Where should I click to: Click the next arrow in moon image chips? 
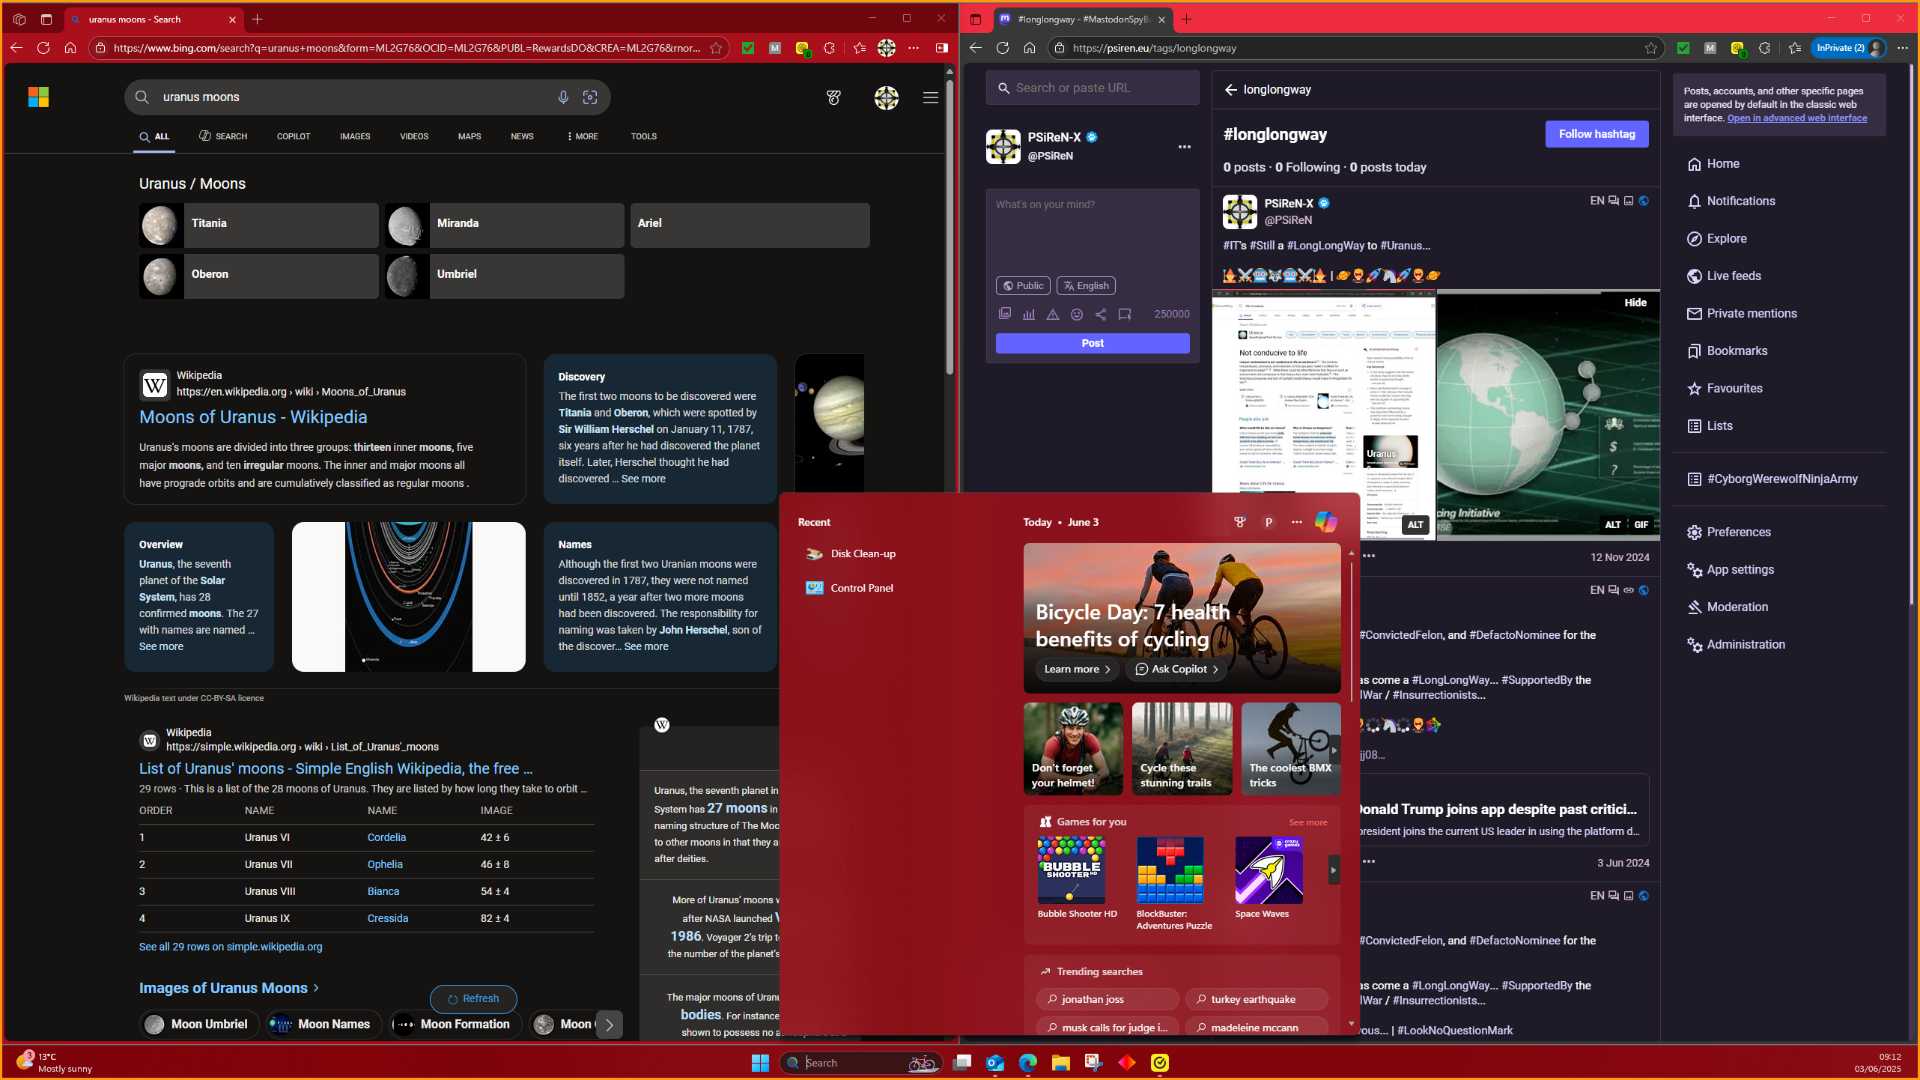609,1024
